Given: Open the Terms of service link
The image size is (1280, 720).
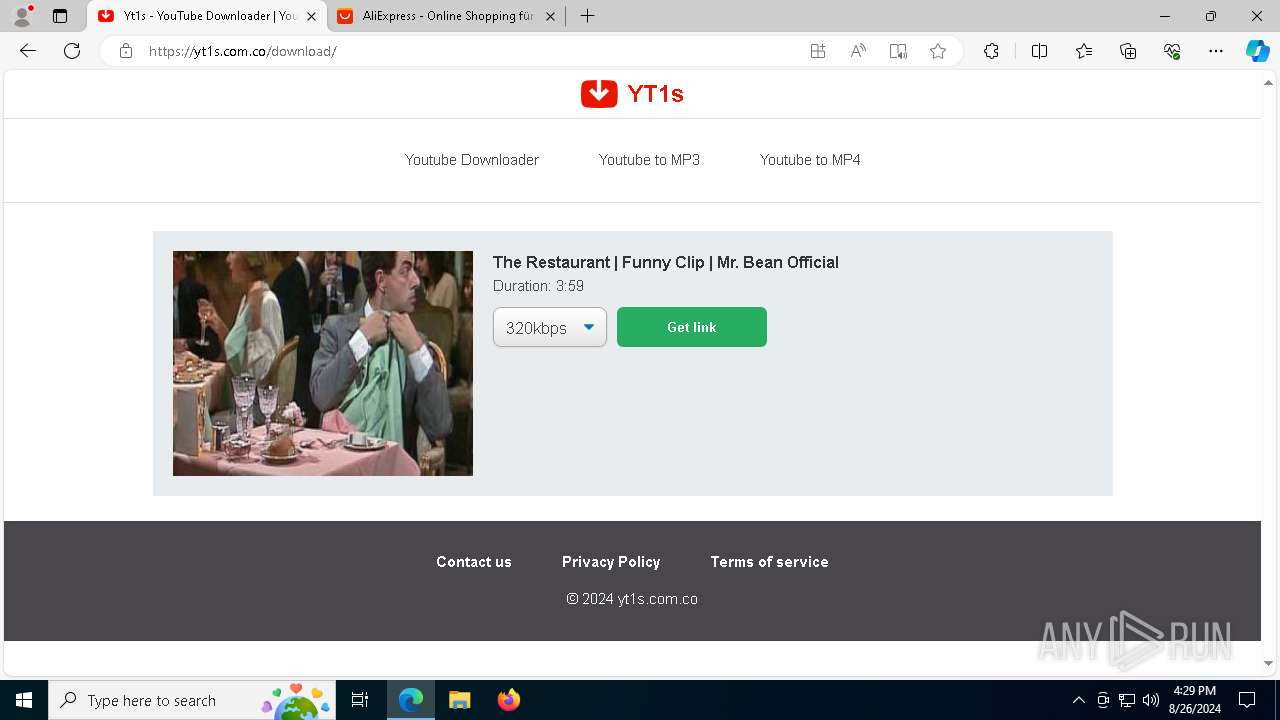Looking at the screenshot, I should pyautogui.click(x=770, y=562).
